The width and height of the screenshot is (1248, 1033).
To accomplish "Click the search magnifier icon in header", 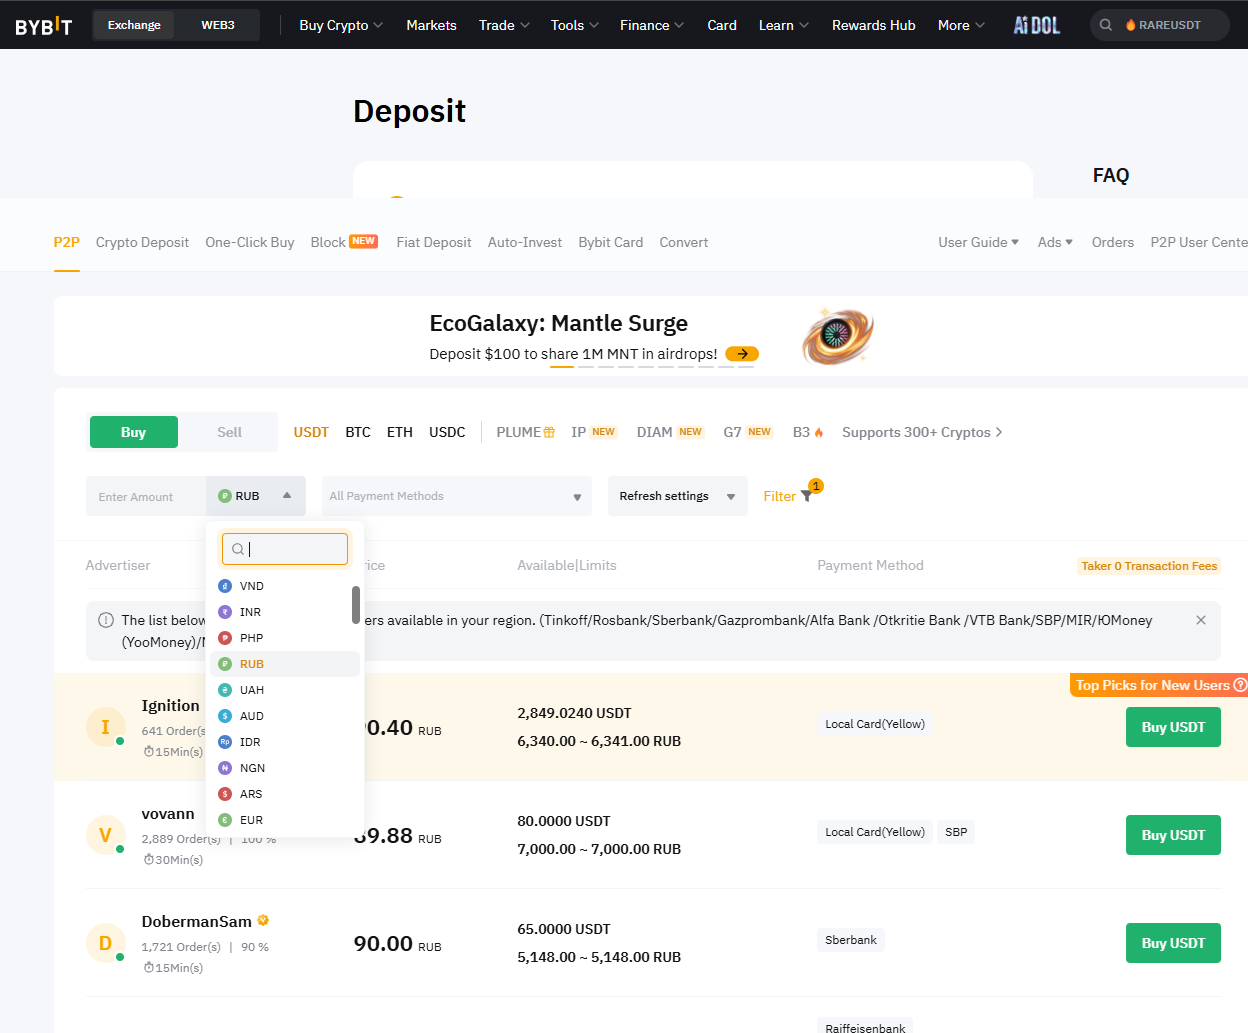I will pos(1106,25).
